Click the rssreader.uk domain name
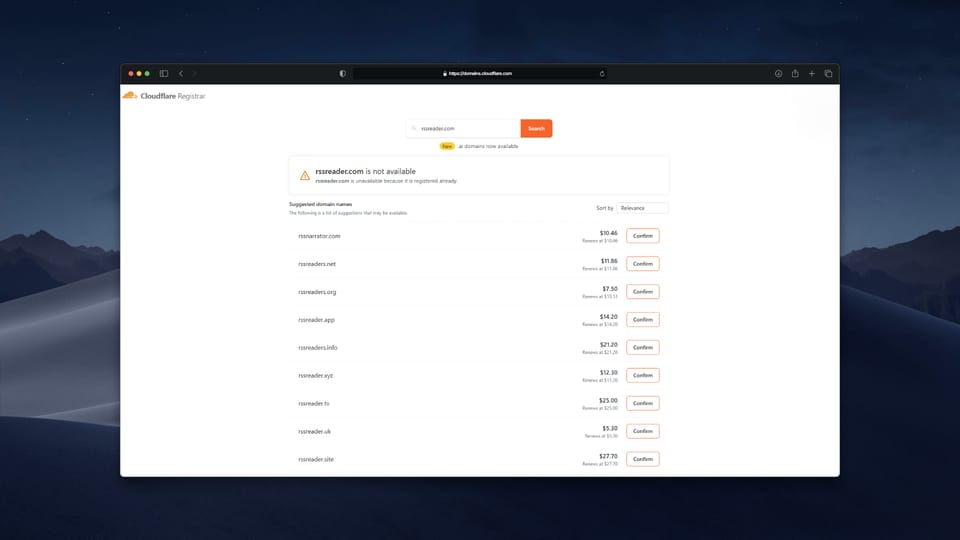This screenshot has width=960, height=540. [x=314, y=432]
